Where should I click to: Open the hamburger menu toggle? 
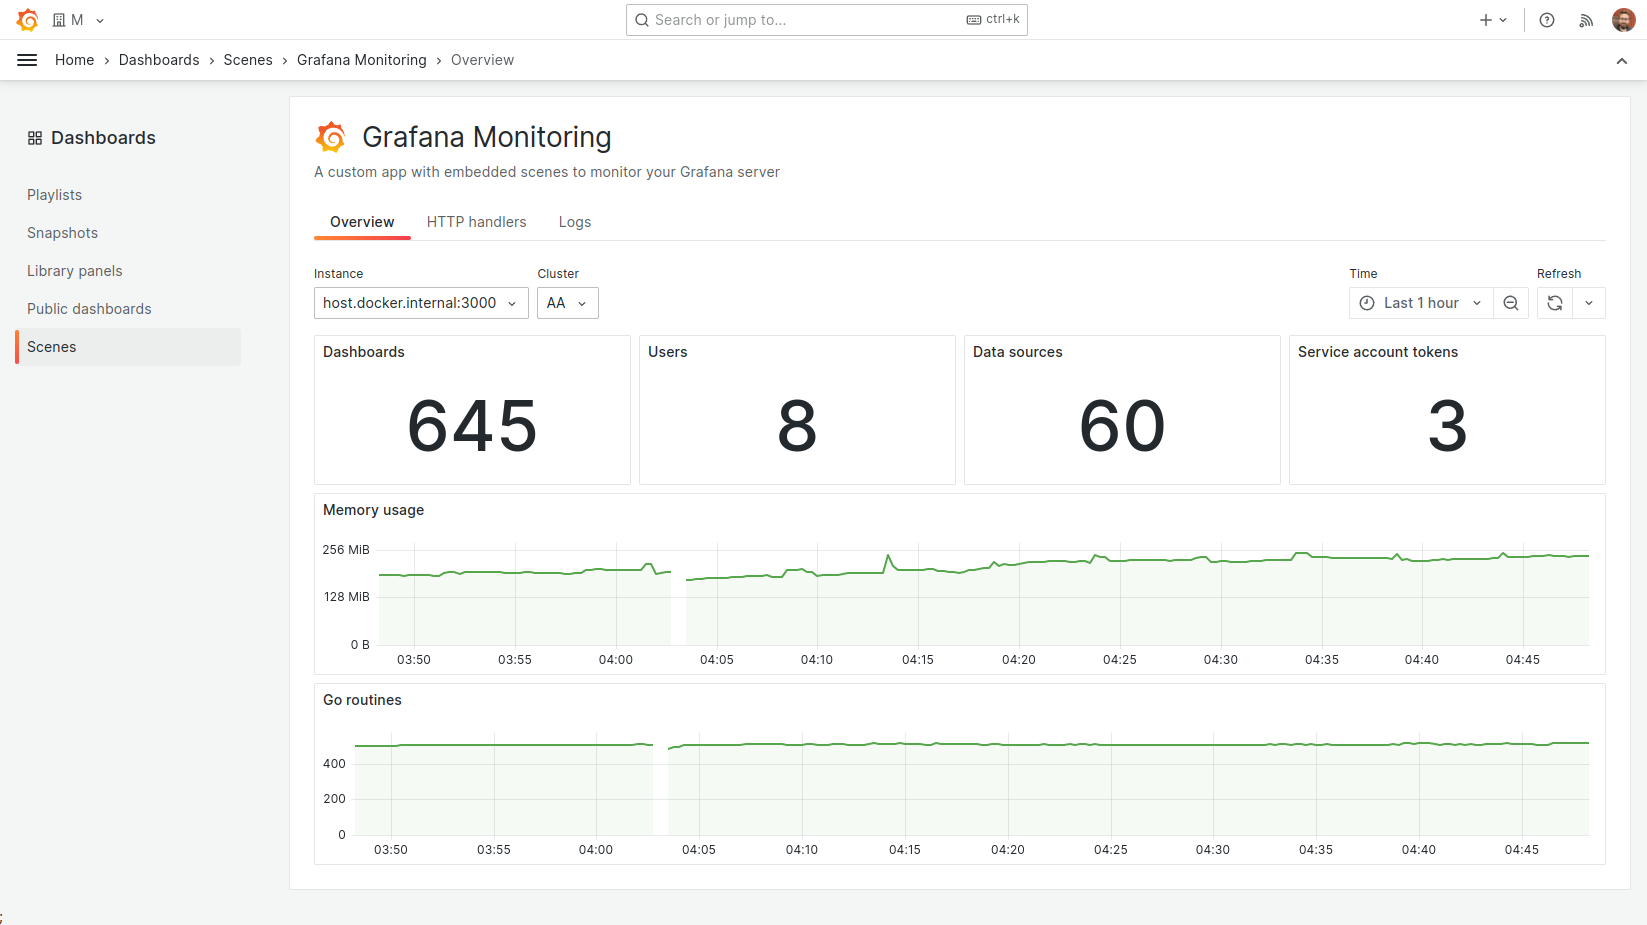(x=27, y=59)
